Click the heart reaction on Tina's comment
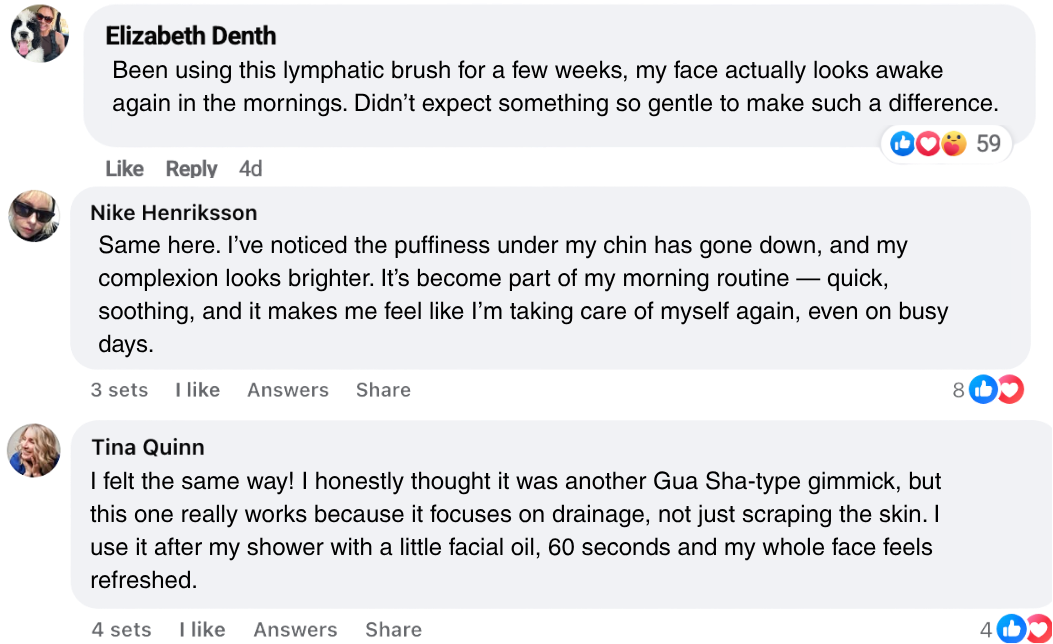This screenshot has width=1053, height=644. [1039, 629]
